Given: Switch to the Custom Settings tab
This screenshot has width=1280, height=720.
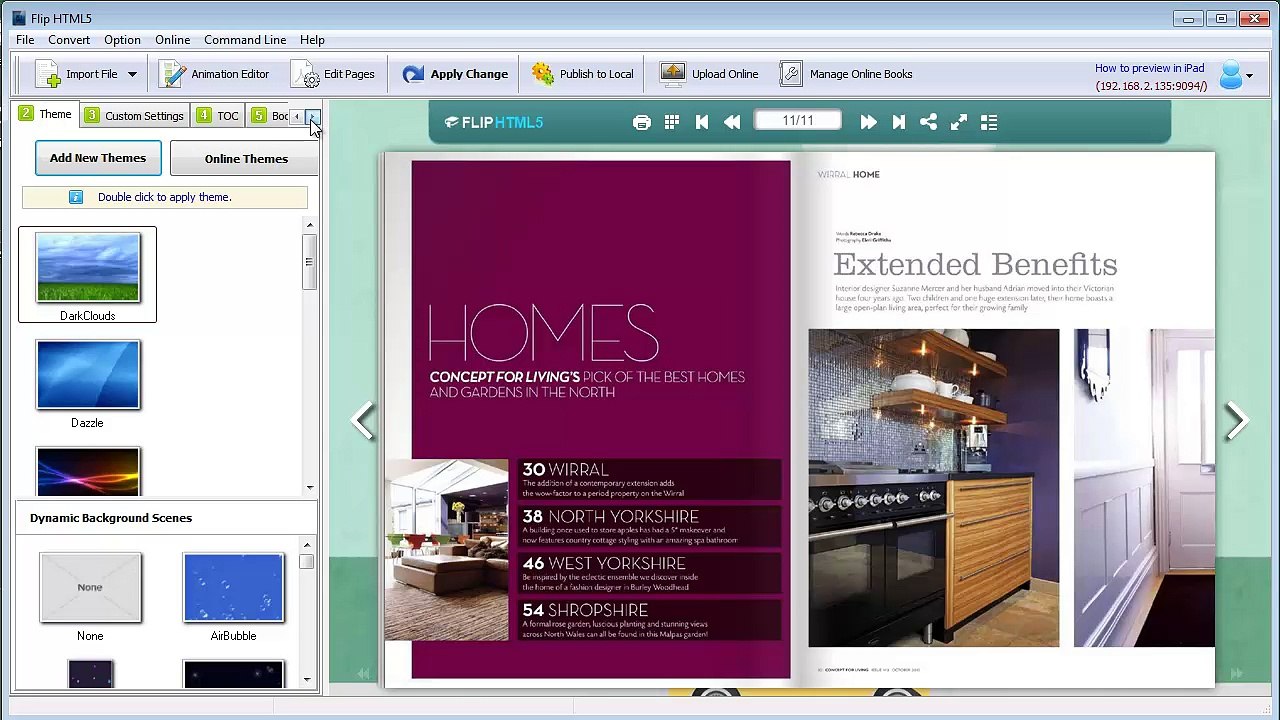Looking at the screenshot, I should click(134, 116).
